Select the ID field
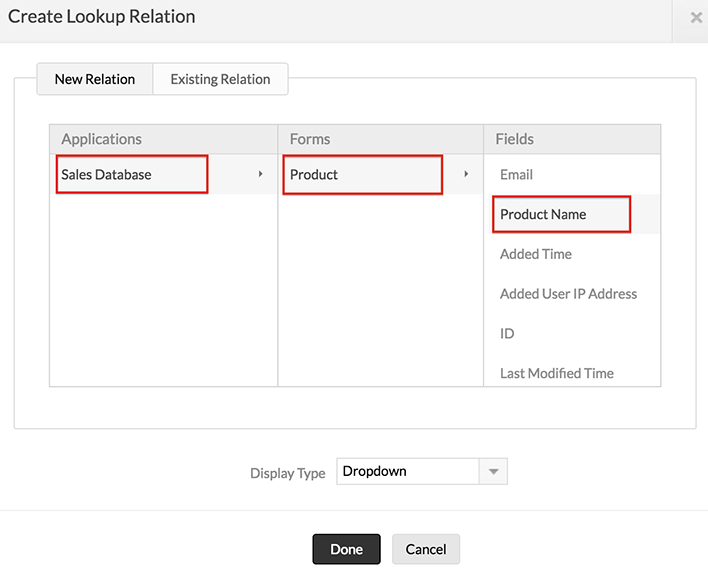The height and width of the screenshot is (569, 708). click(507, 333)
